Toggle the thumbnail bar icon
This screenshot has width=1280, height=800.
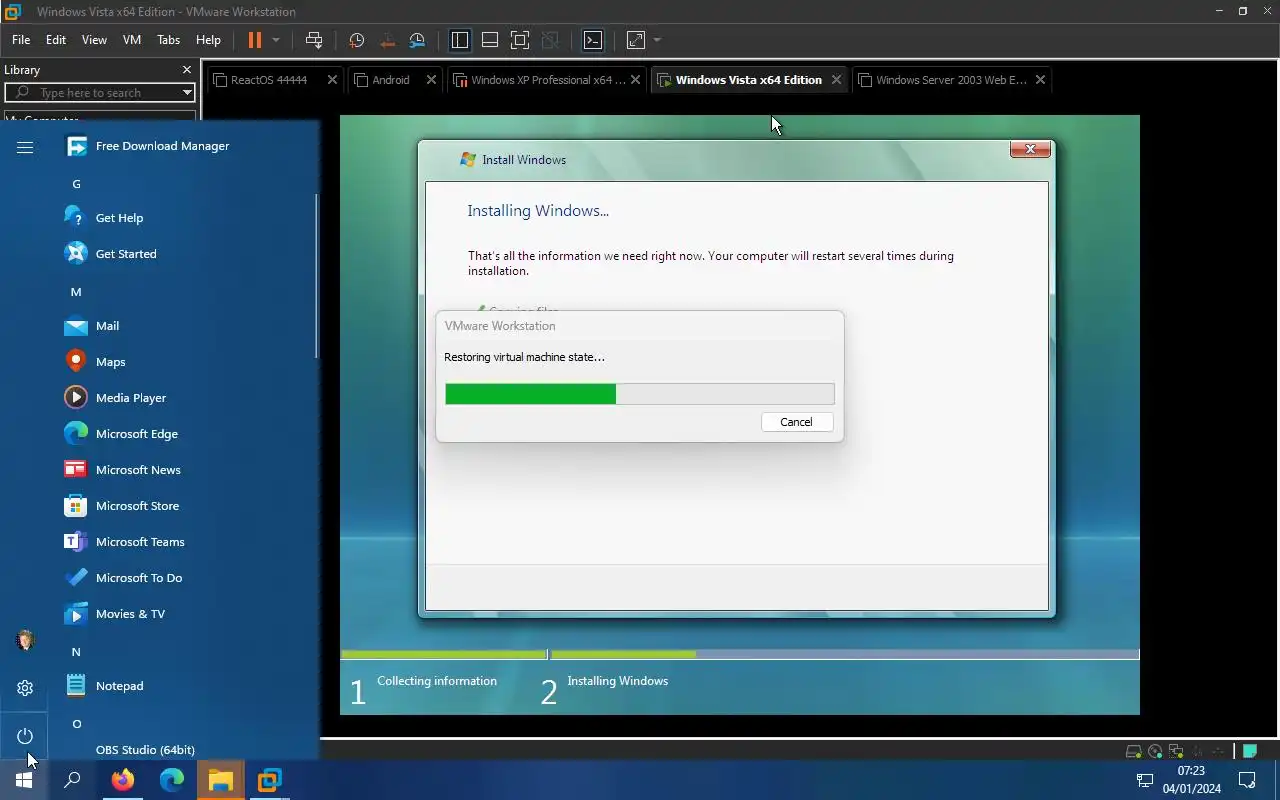490,40
